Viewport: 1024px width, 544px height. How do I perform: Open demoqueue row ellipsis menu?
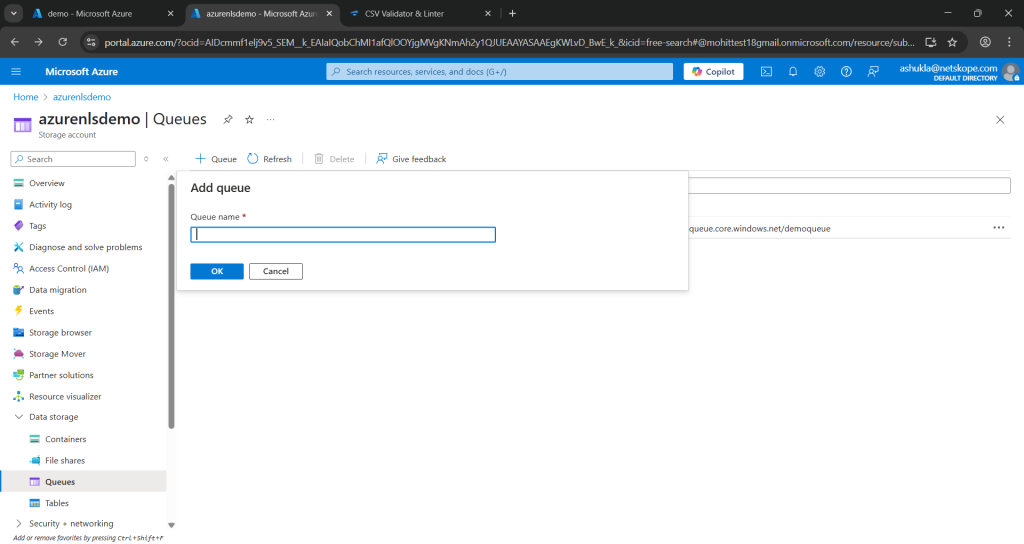(x=999, y=228)
